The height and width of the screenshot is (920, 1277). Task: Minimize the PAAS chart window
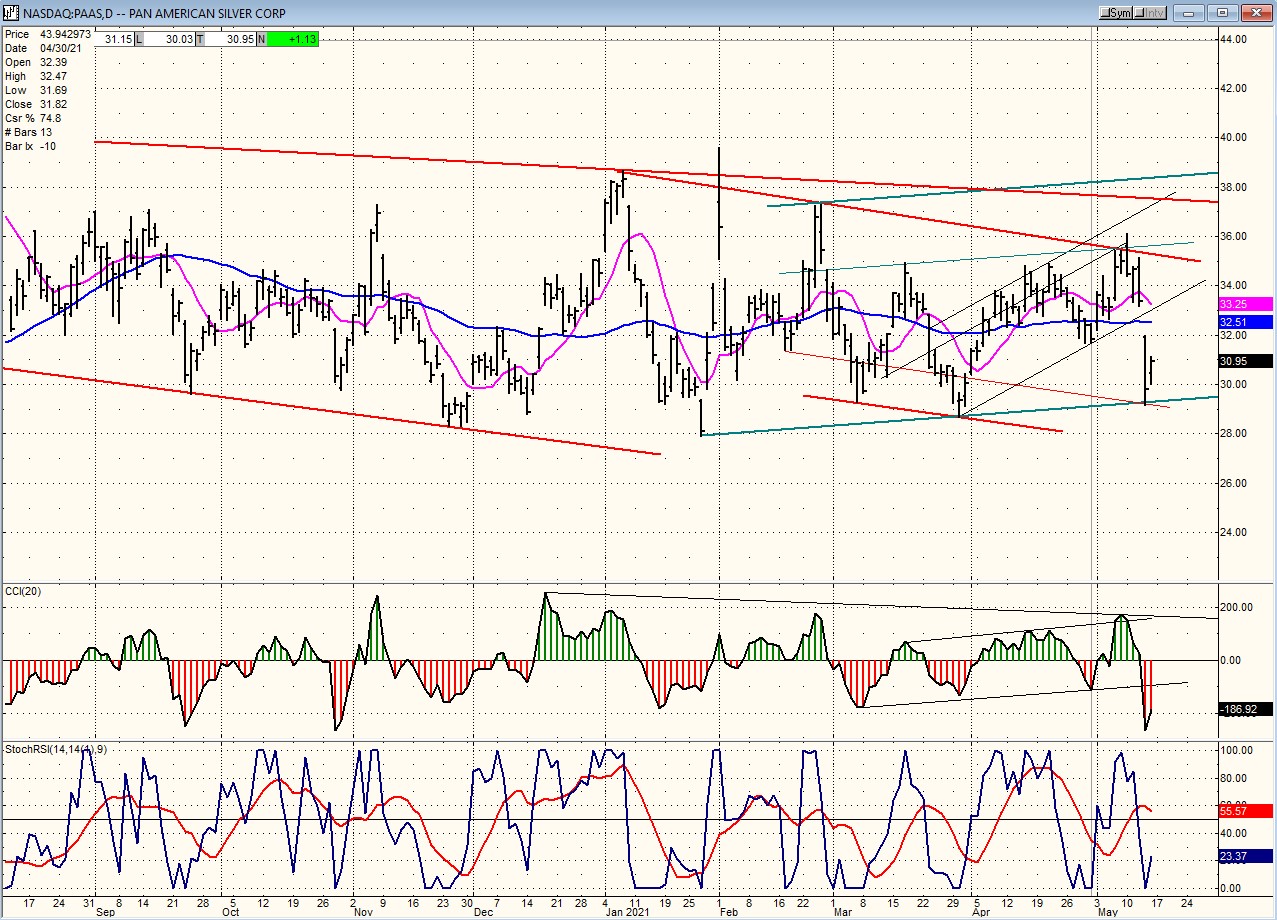point(1189,12)
